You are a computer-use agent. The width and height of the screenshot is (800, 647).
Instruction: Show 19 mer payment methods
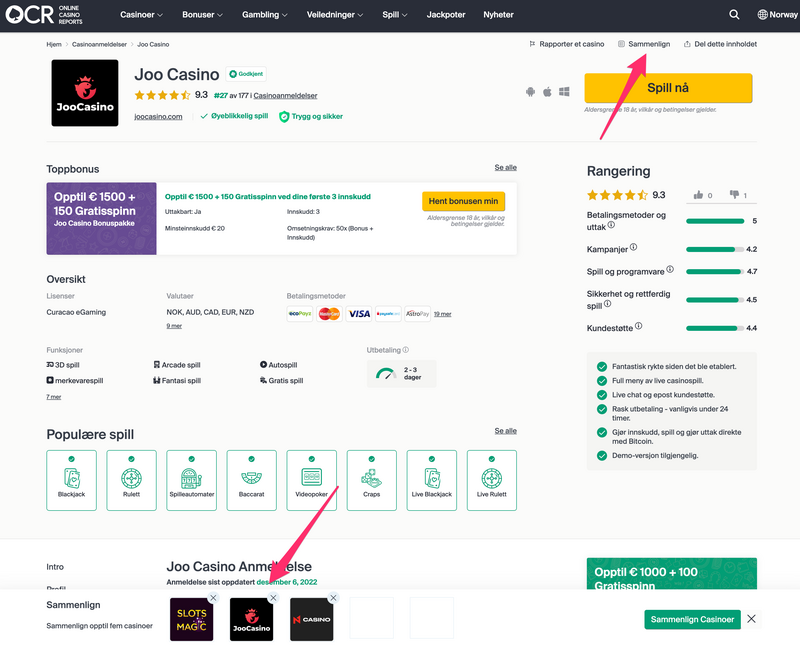442,314
